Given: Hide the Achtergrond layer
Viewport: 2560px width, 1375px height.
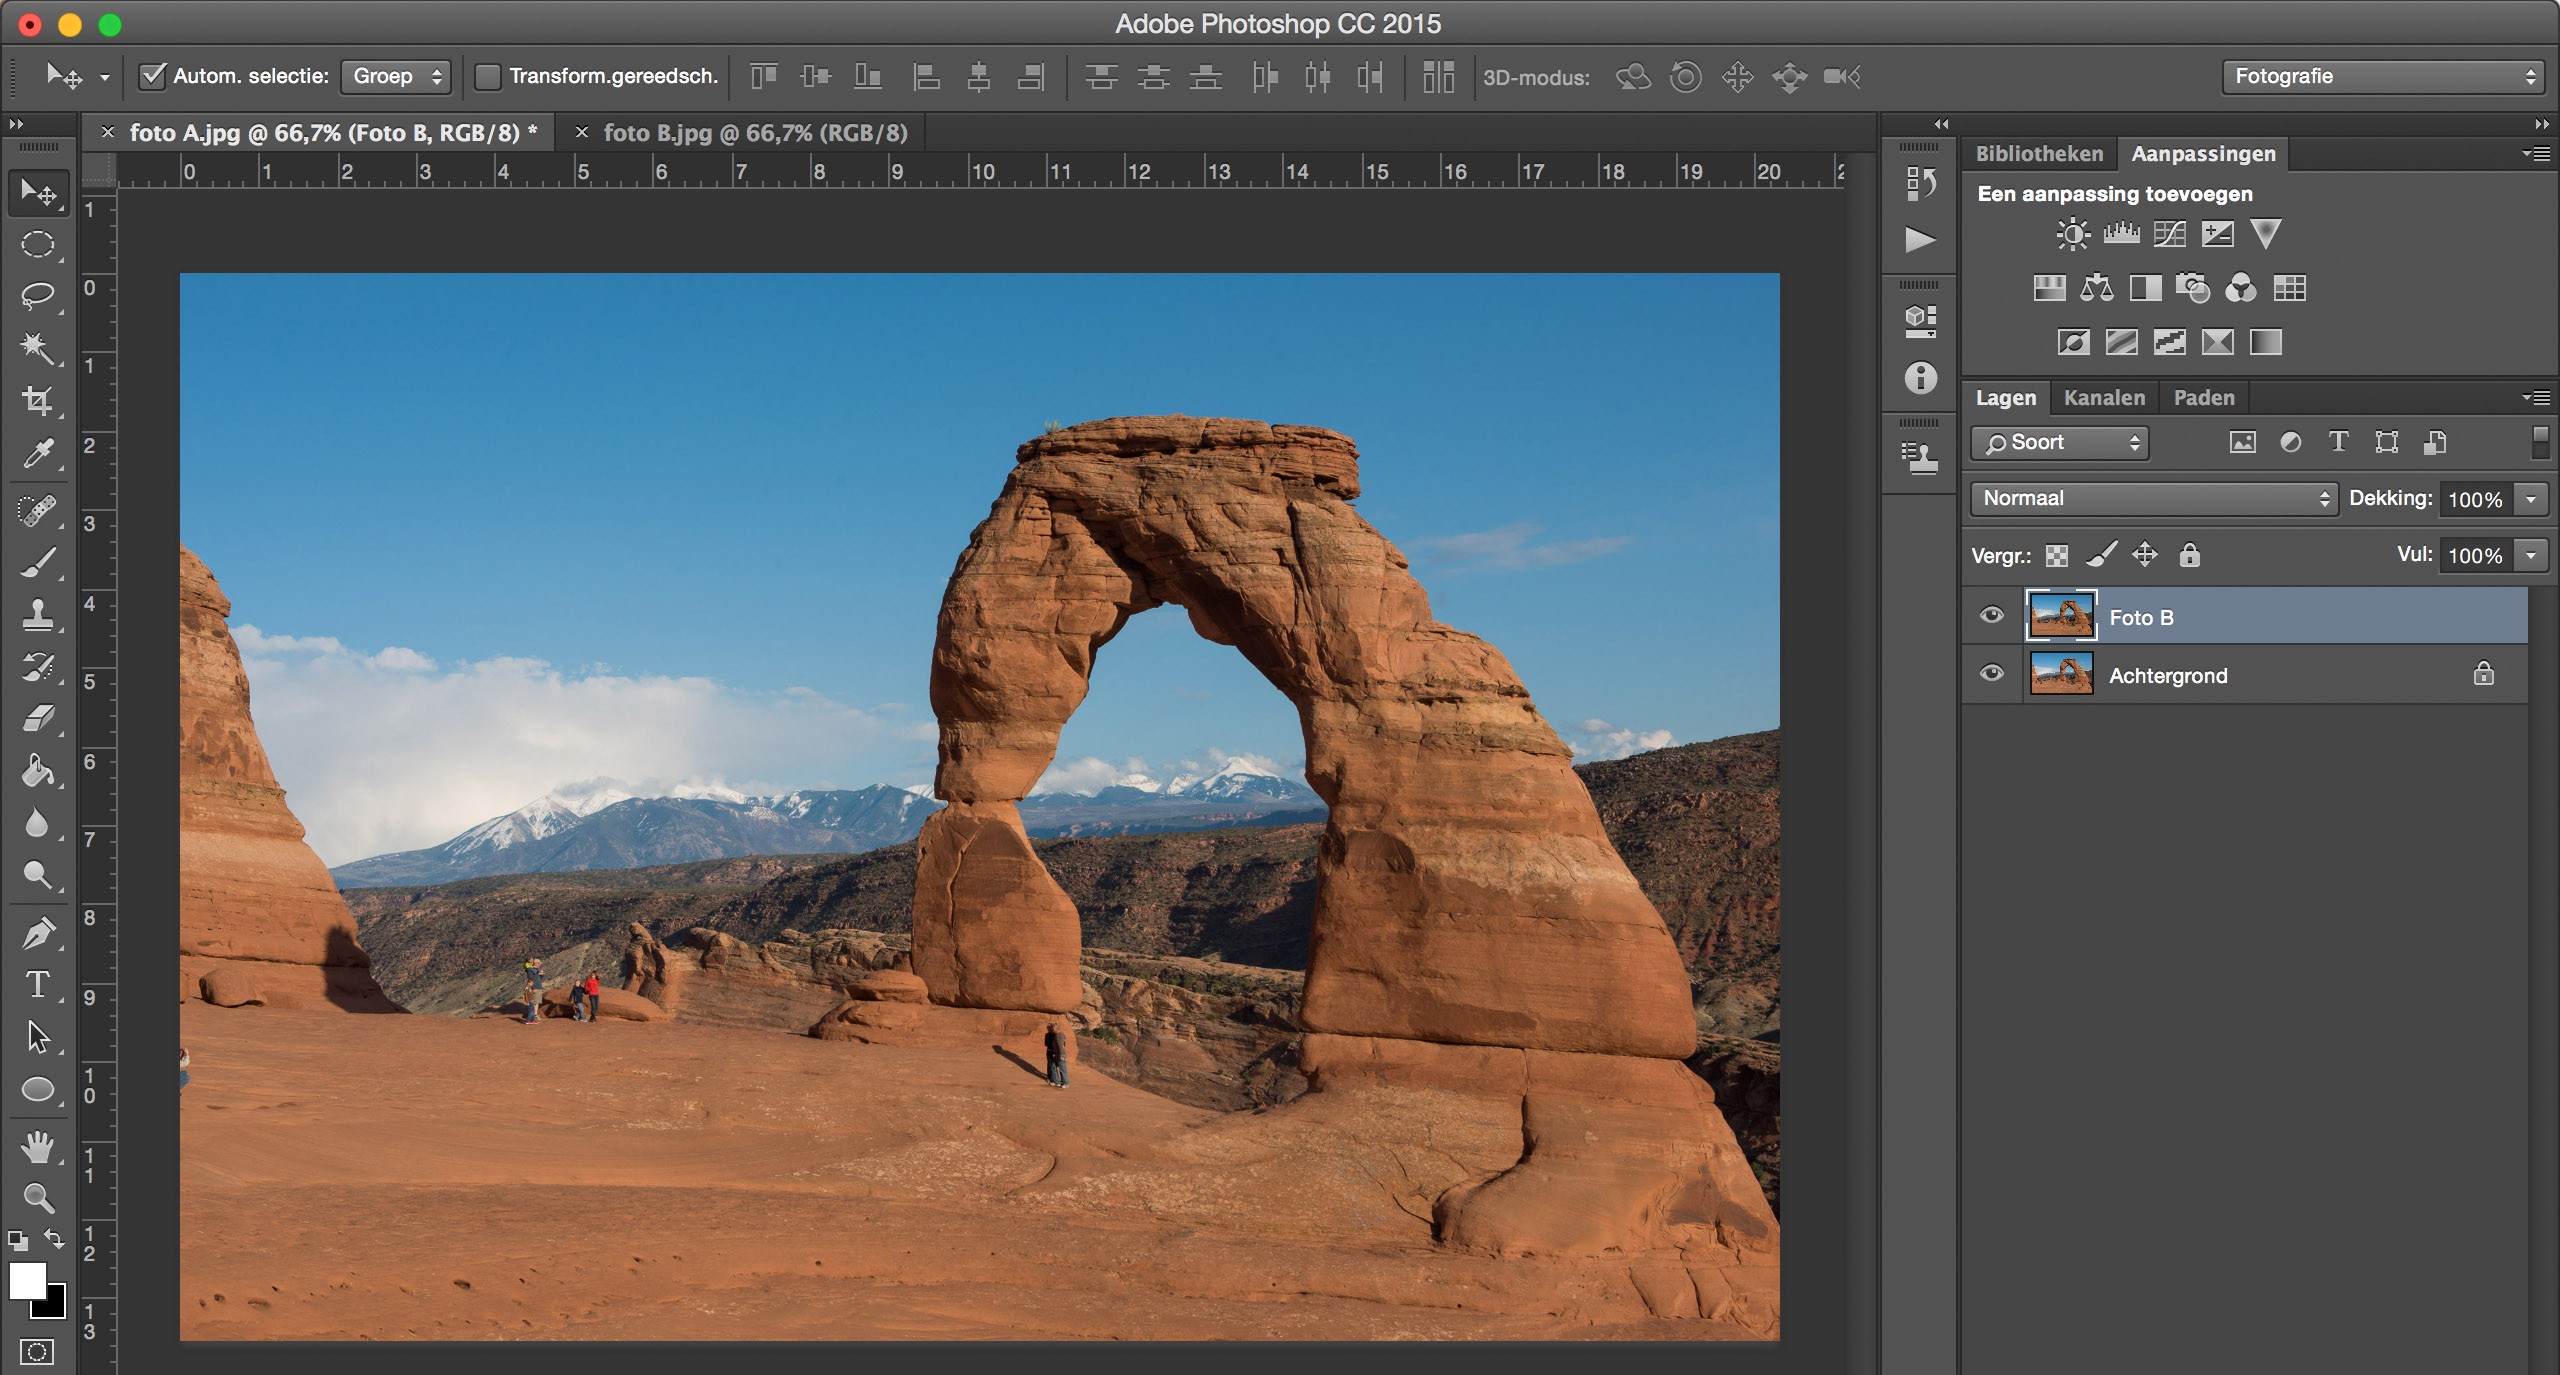Looking at the screenshot, I should click(x=1991, y=674).
